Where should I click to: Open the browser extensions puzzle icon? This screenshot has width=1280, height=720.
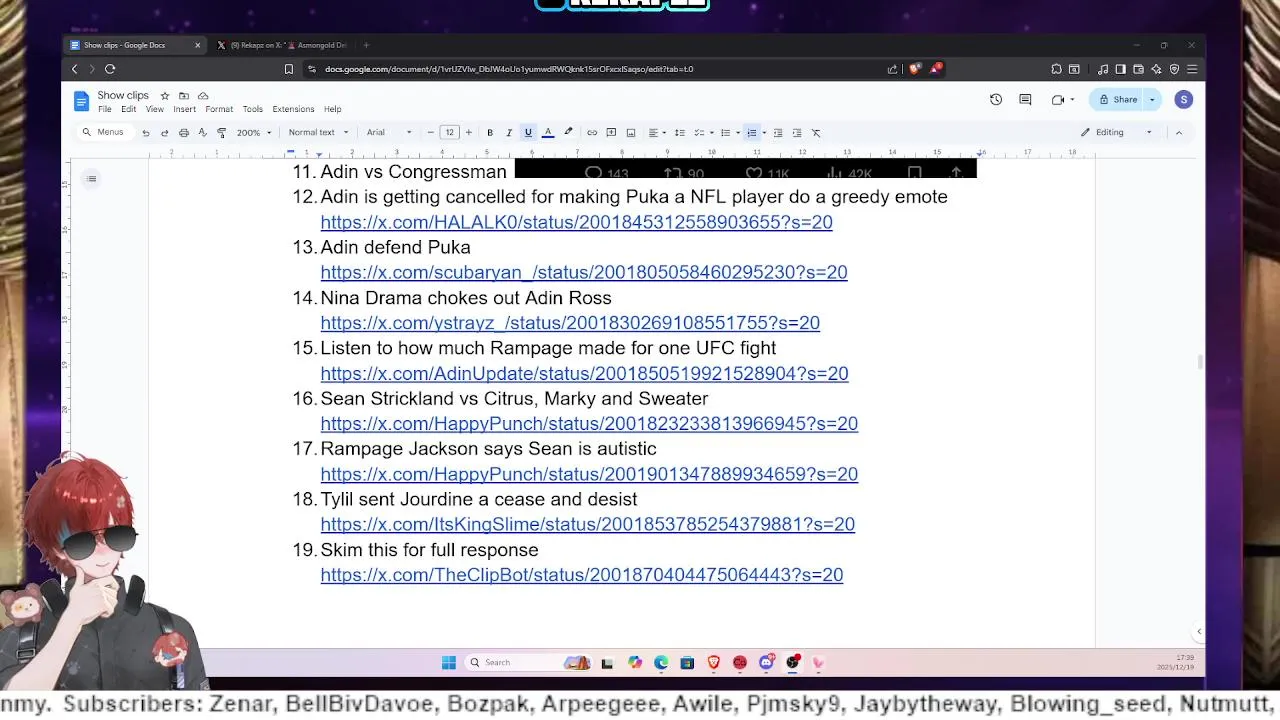[1056, 69]
